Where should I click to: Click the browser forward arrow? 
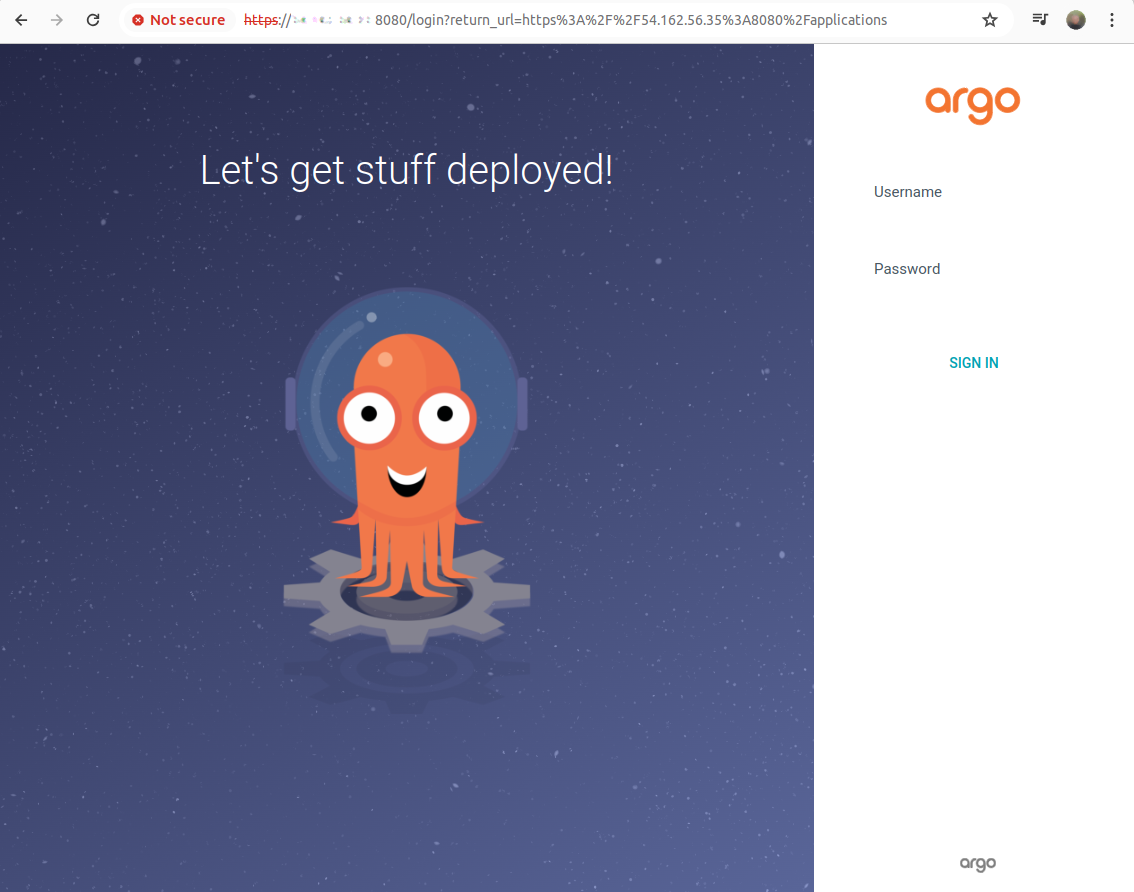57,20
